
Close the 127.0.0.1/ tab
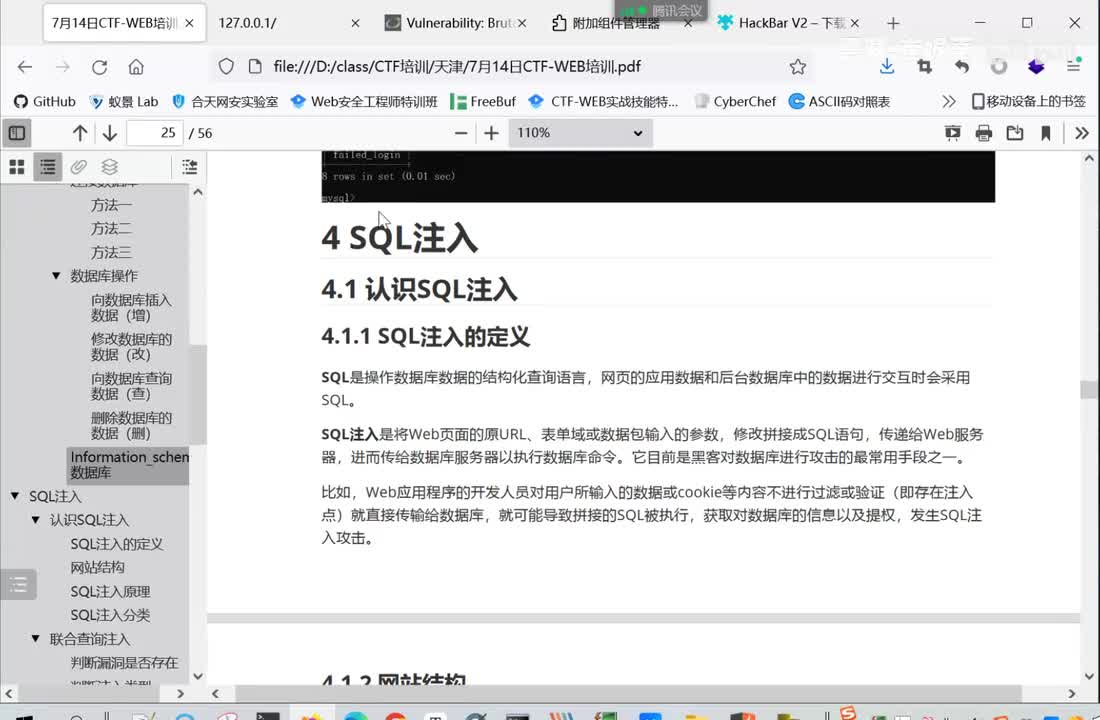(355, 23)
